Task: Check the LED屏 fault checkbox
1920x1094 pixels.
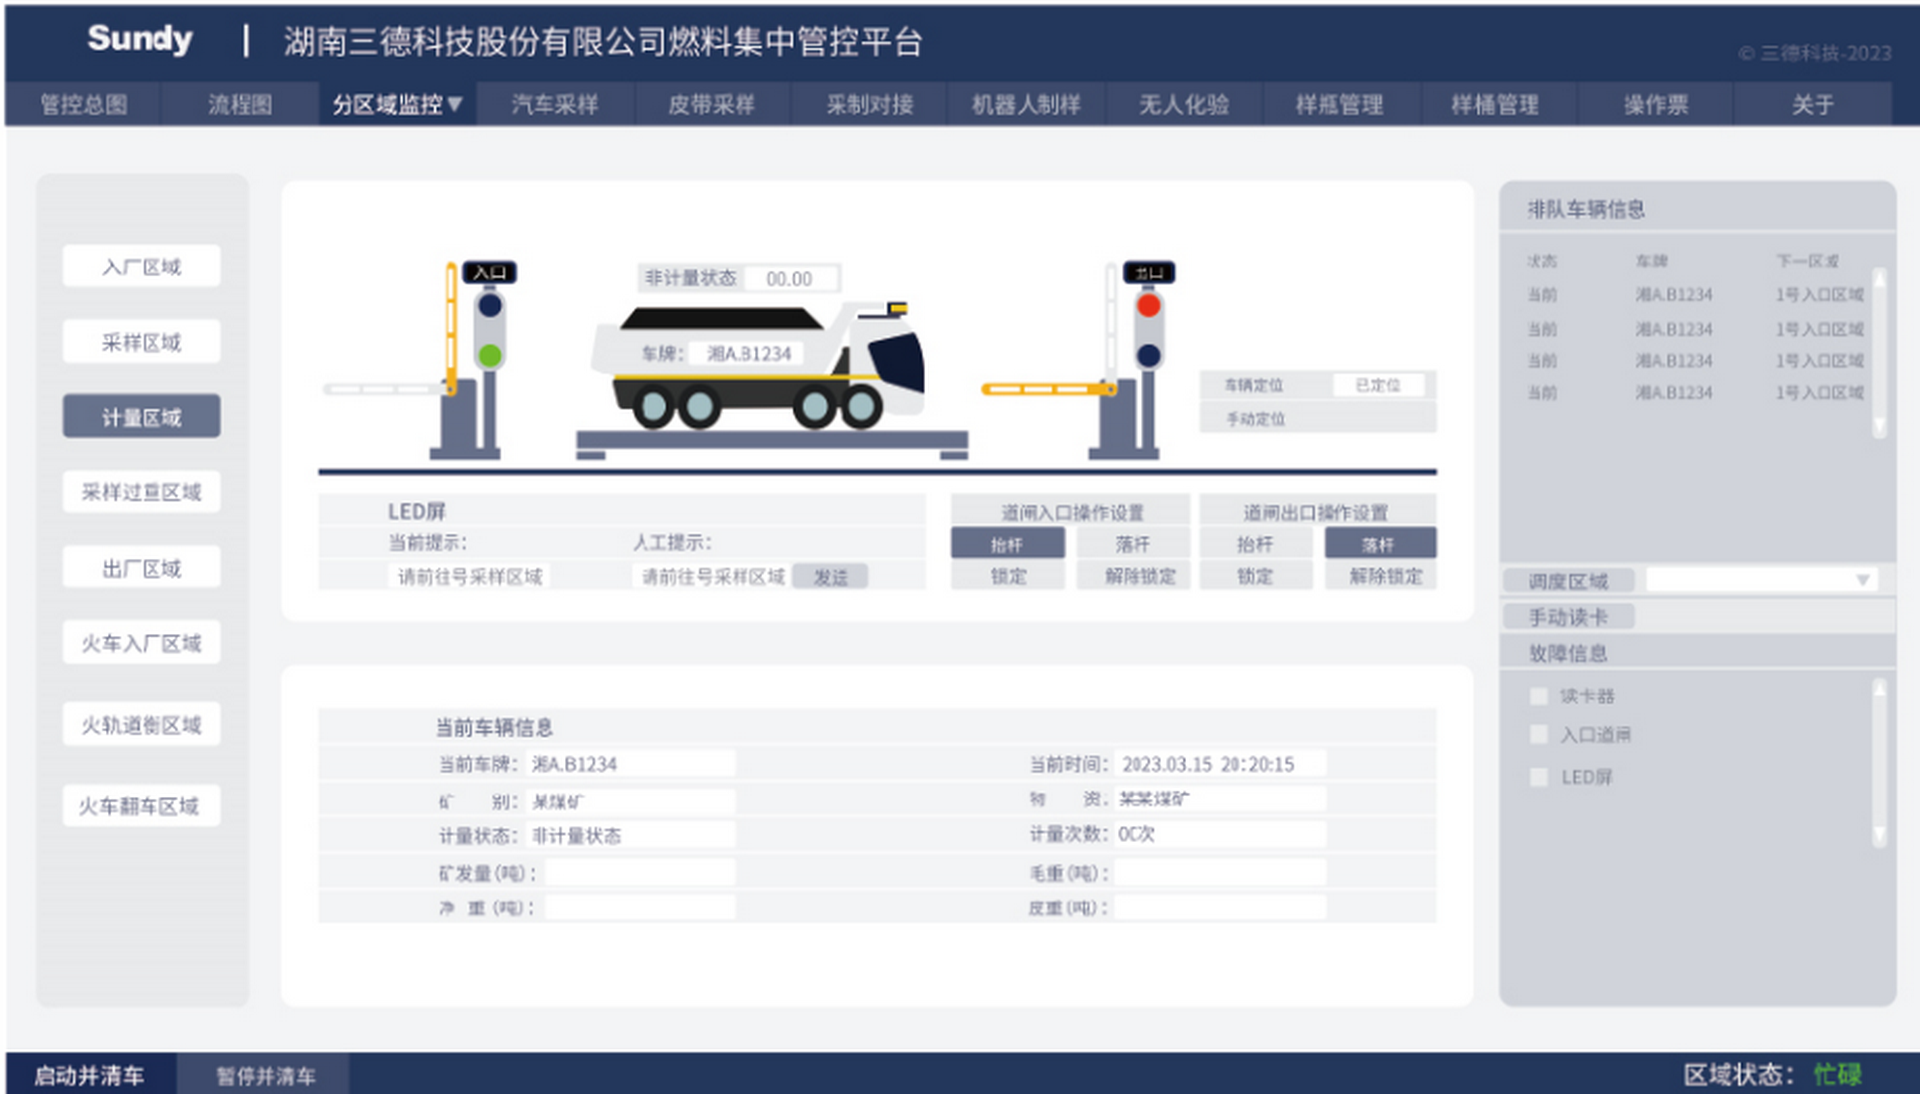Action: pos(1539,776)
